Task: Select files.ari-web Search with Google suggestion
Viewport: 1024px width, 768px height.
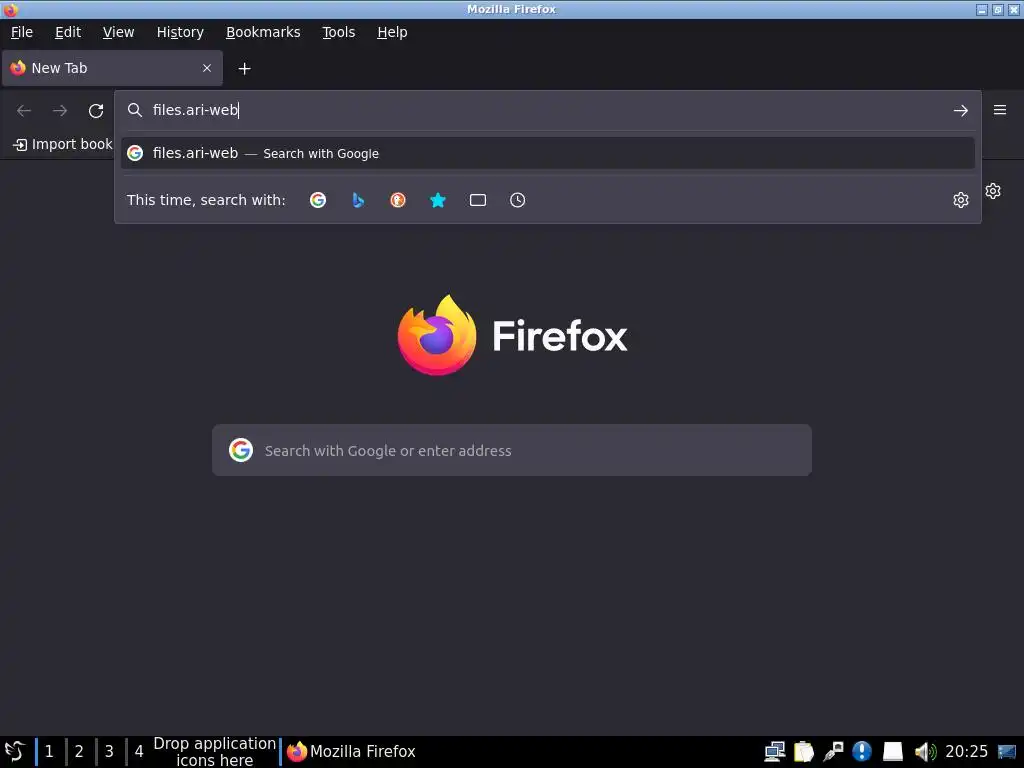Action: [x=547, y=153]
